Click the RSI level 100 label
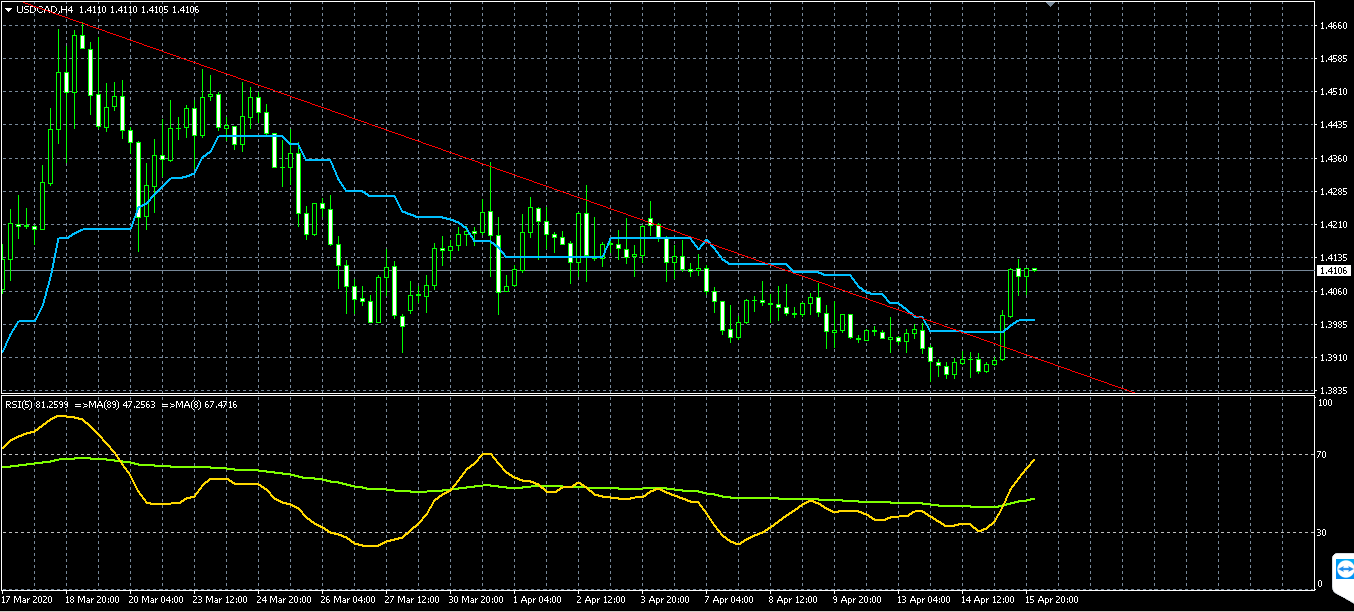This screenshot has width=1354, height=612. point(1326,402)
